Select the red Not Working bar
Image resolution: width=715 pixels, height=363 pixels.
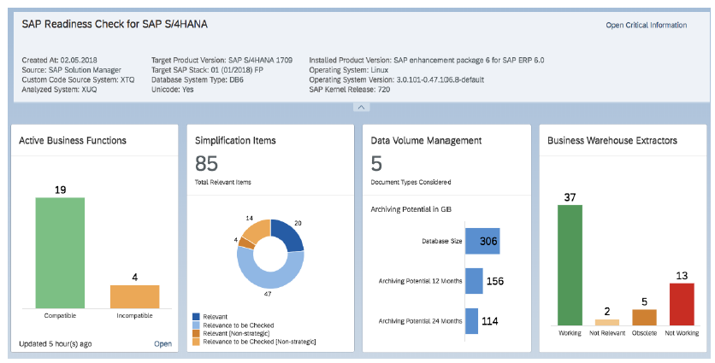point(682,304)
